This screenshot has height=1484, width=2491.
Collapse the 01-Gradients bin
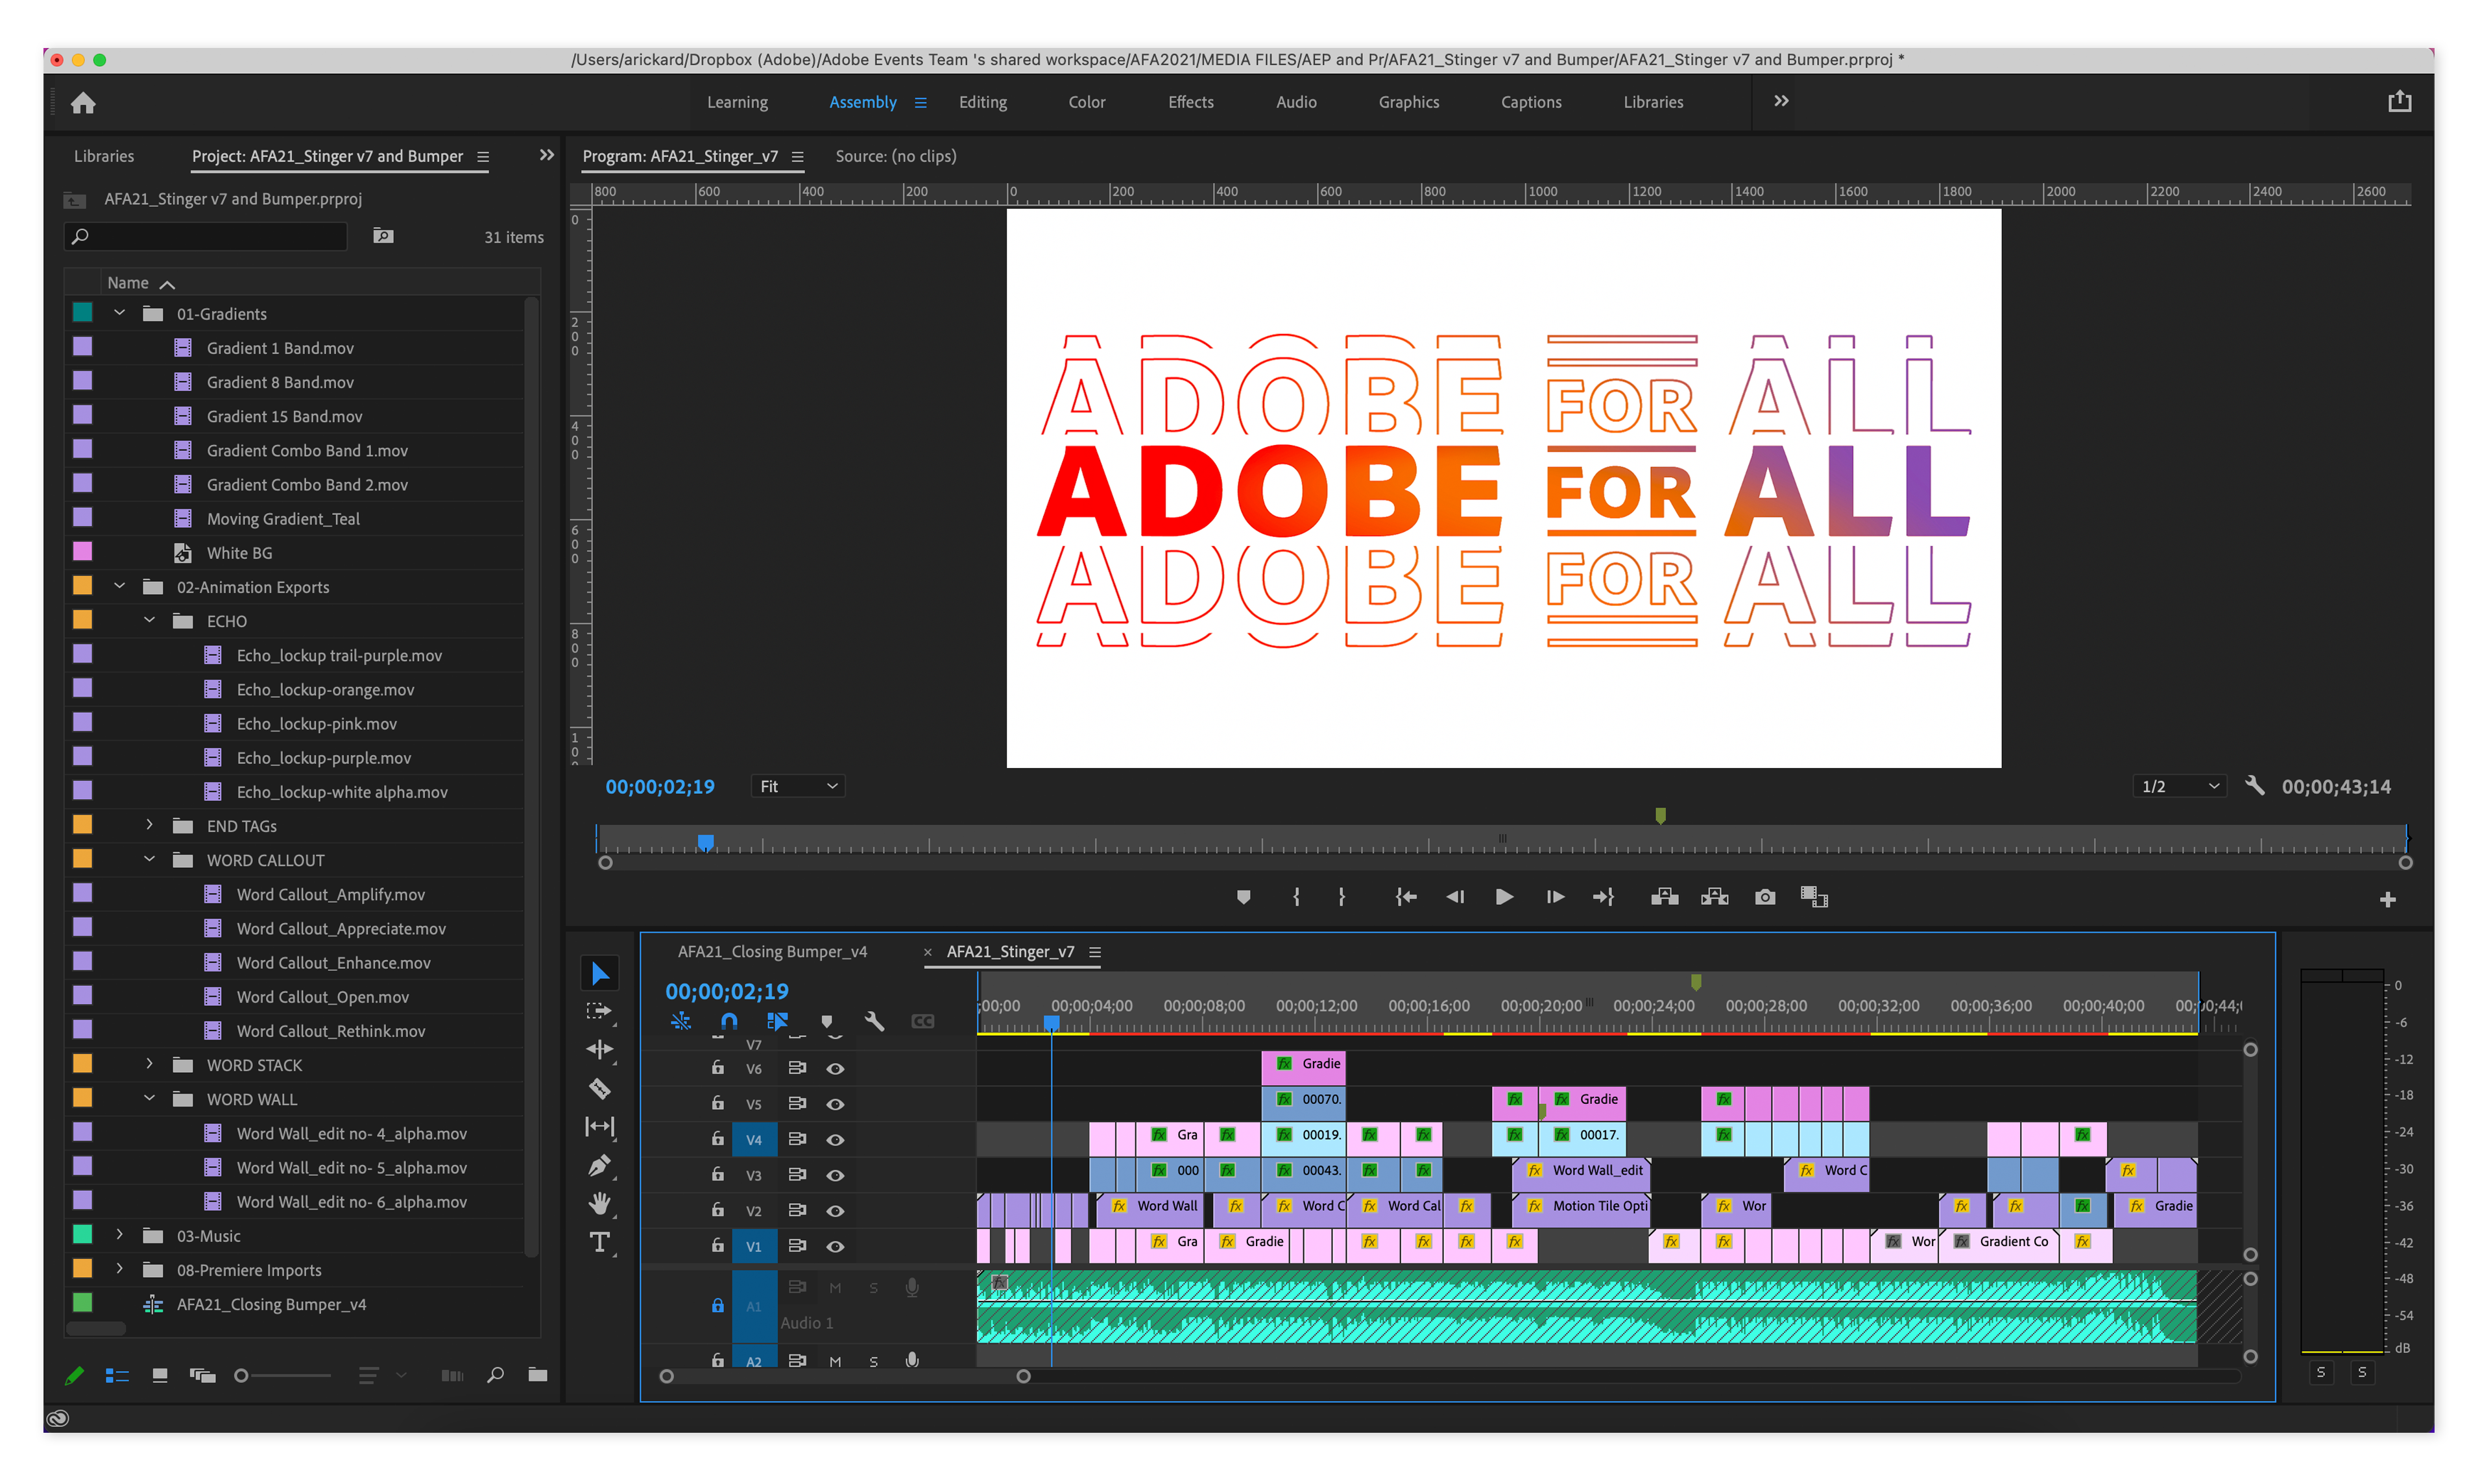[x=119, y=313]
